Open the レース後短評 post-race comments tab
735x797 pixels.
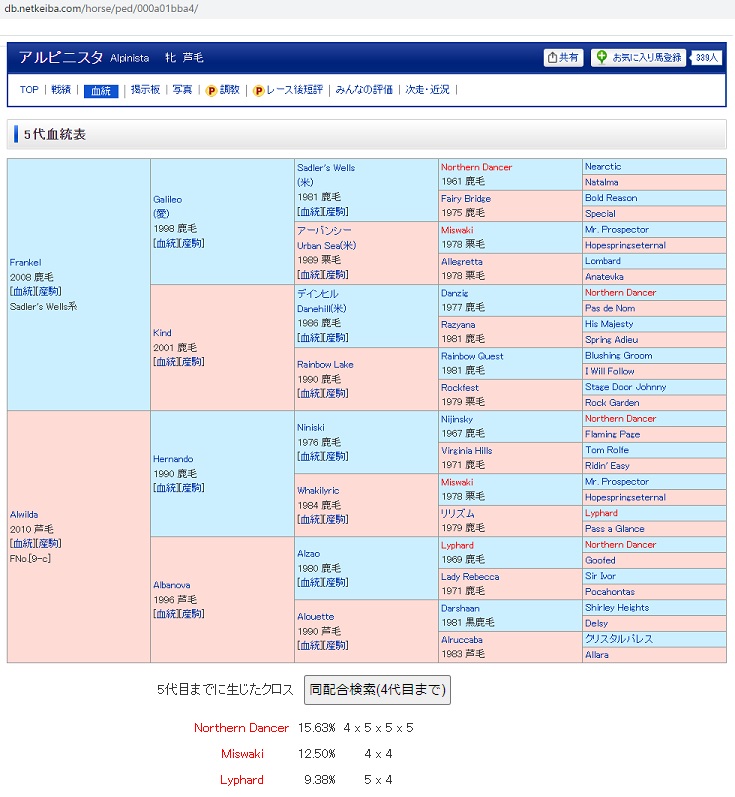tap(294, 89)
